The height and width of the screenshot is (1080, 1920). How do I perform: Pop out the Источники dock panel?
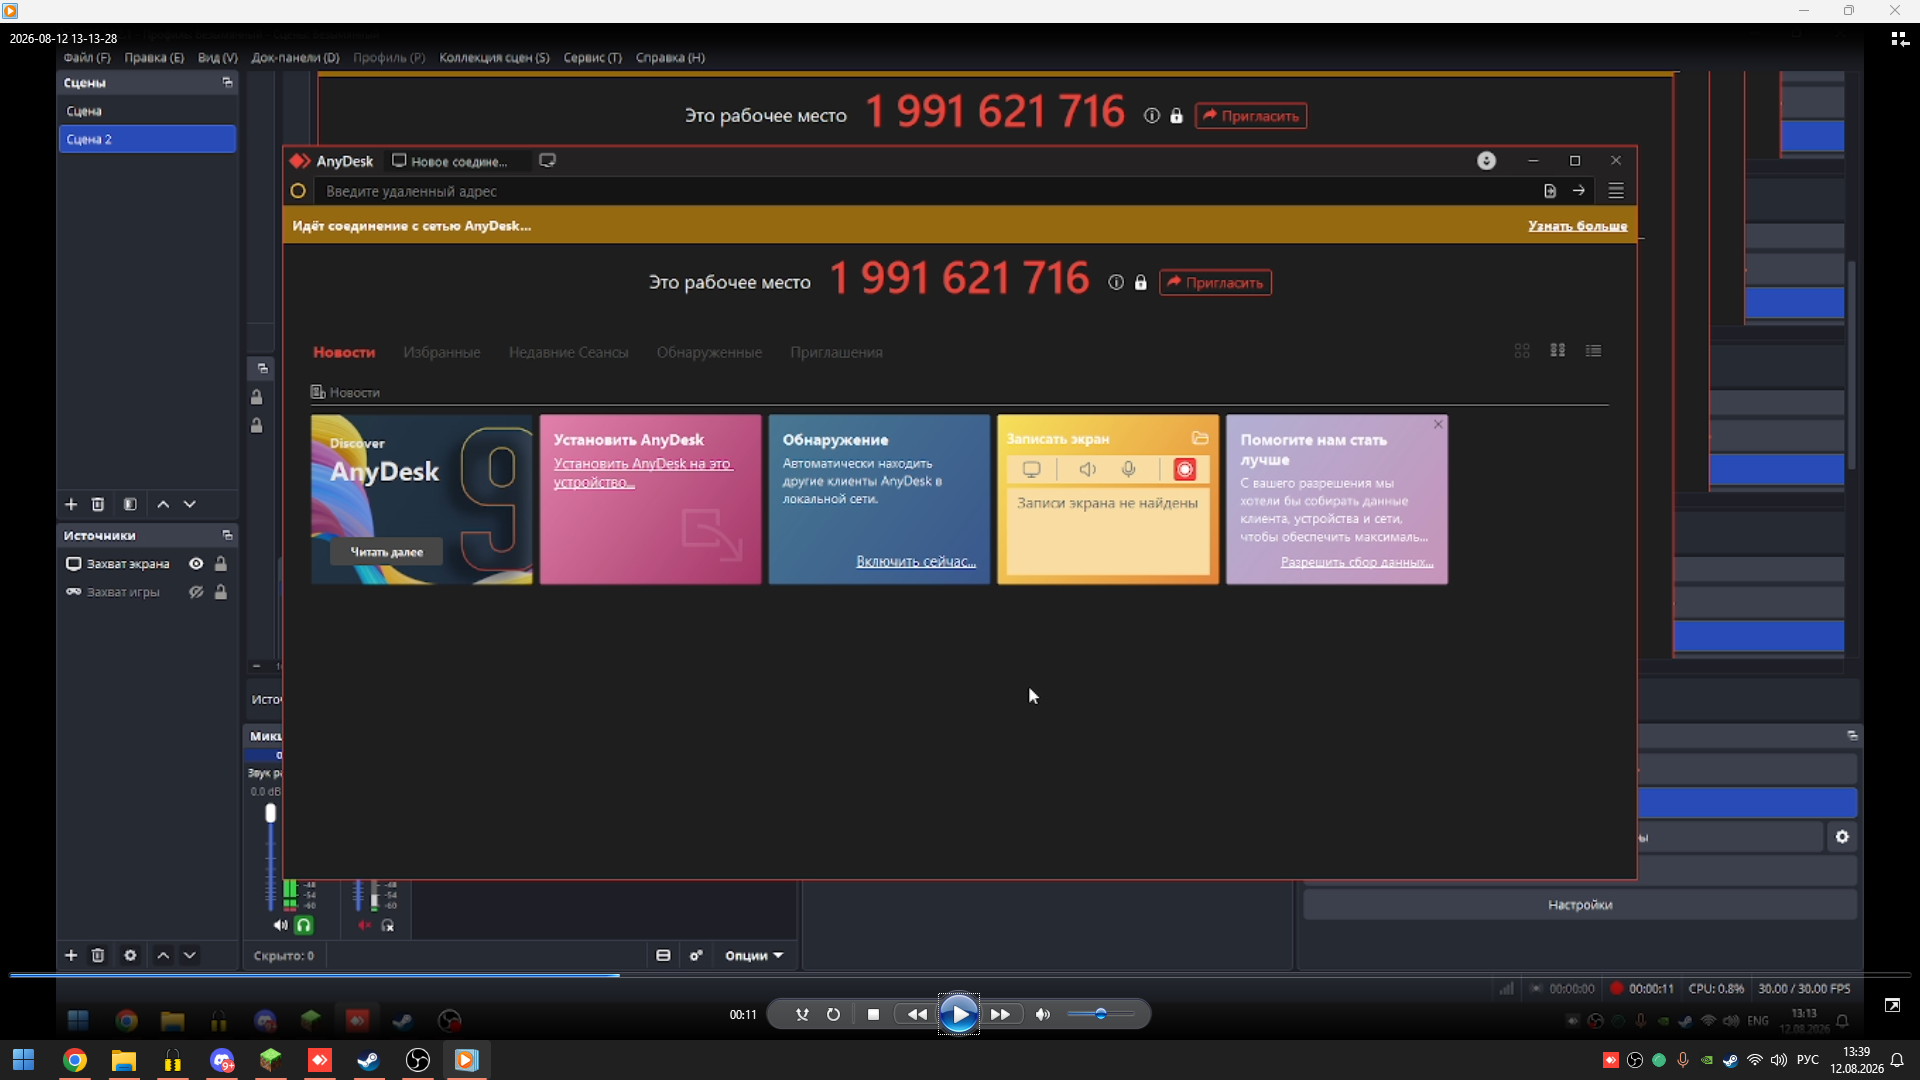227,536
